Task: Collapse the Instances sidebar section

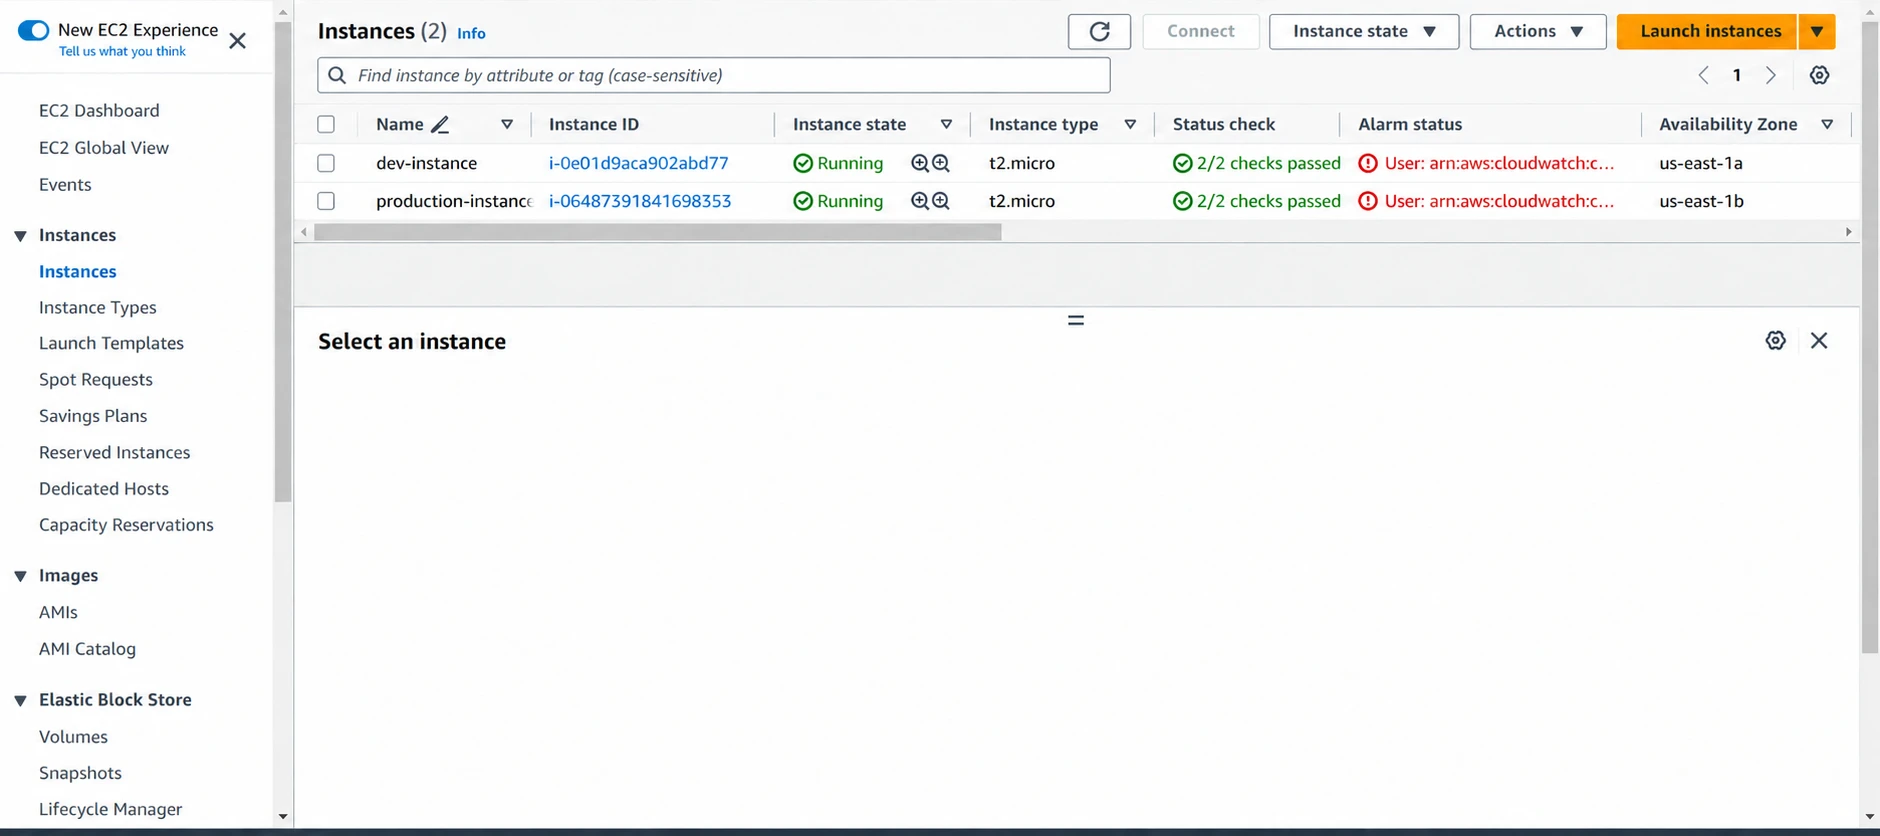Action: [20, 236]
